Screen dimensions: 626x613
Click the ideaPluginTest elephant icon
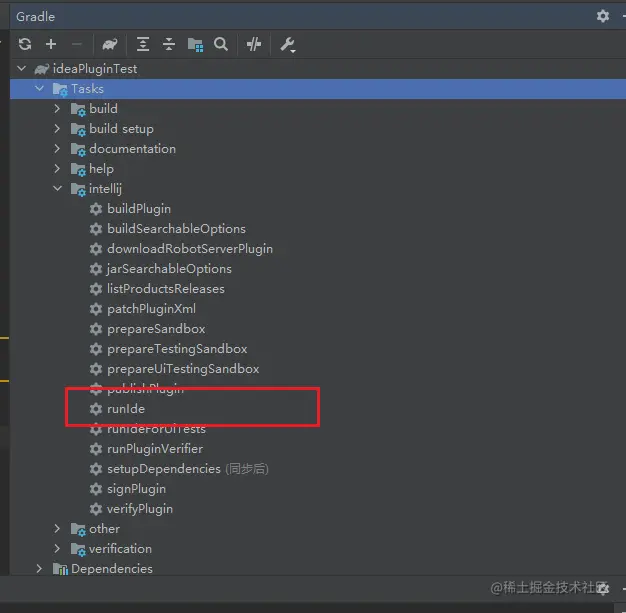[x=42, y=69]
